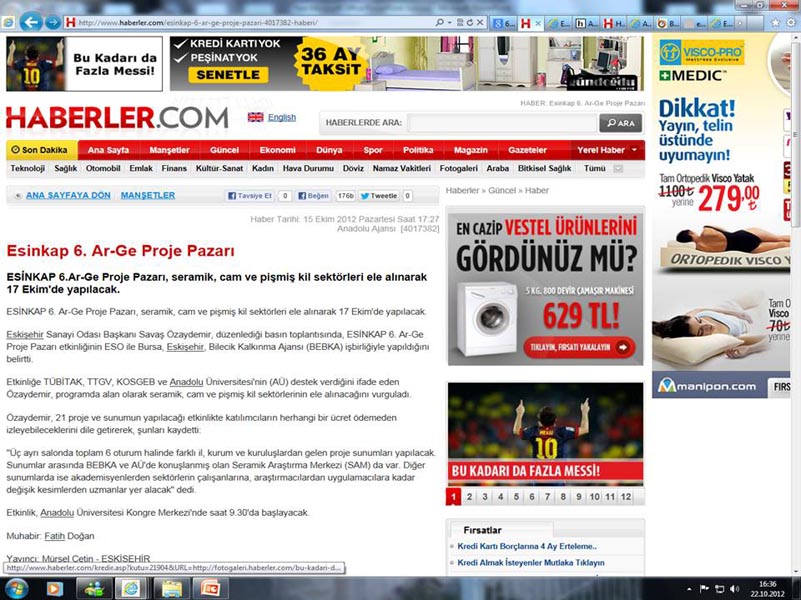The height and width of the screenshot is (600, 801).
Task: Click the browser address bar URL
Action: pyautogui.click(x=198, y=23)
